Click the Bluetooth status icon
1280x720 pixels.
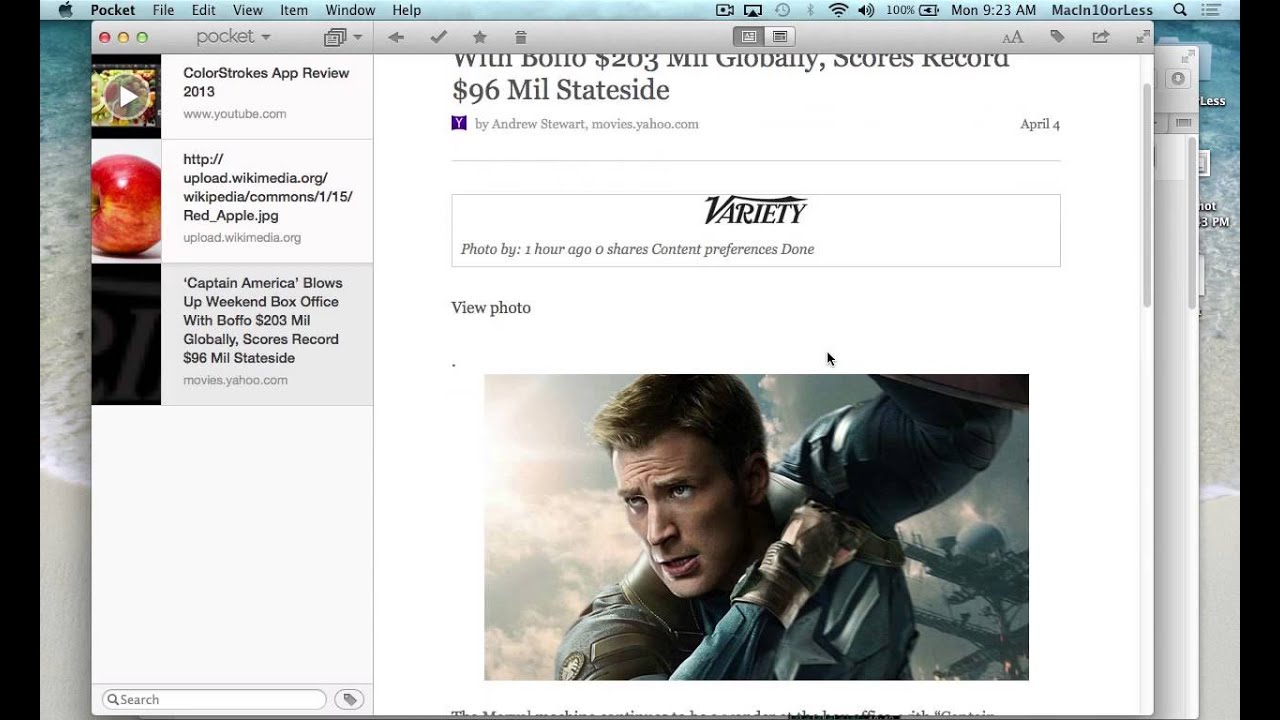[811, 10]
